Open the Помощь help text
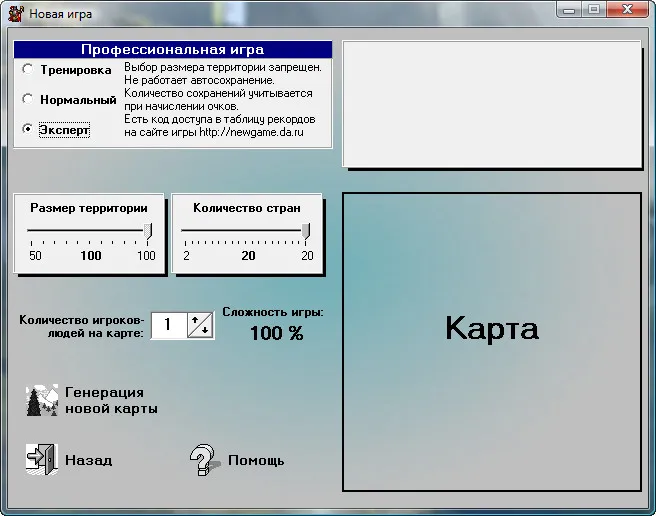This screenshot has height=516, width=656. pos(256,460)
